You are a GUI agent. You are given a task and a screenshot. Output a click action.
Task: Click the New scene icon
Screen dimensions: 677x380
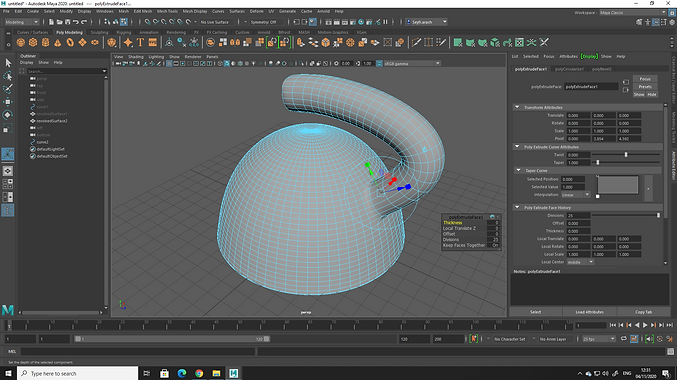coord(51,22)
